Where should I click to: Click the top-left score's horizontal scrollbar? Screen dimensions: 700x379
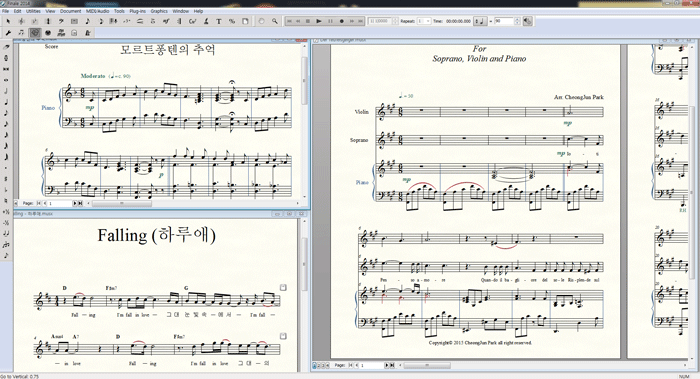(x=122, y=203)
